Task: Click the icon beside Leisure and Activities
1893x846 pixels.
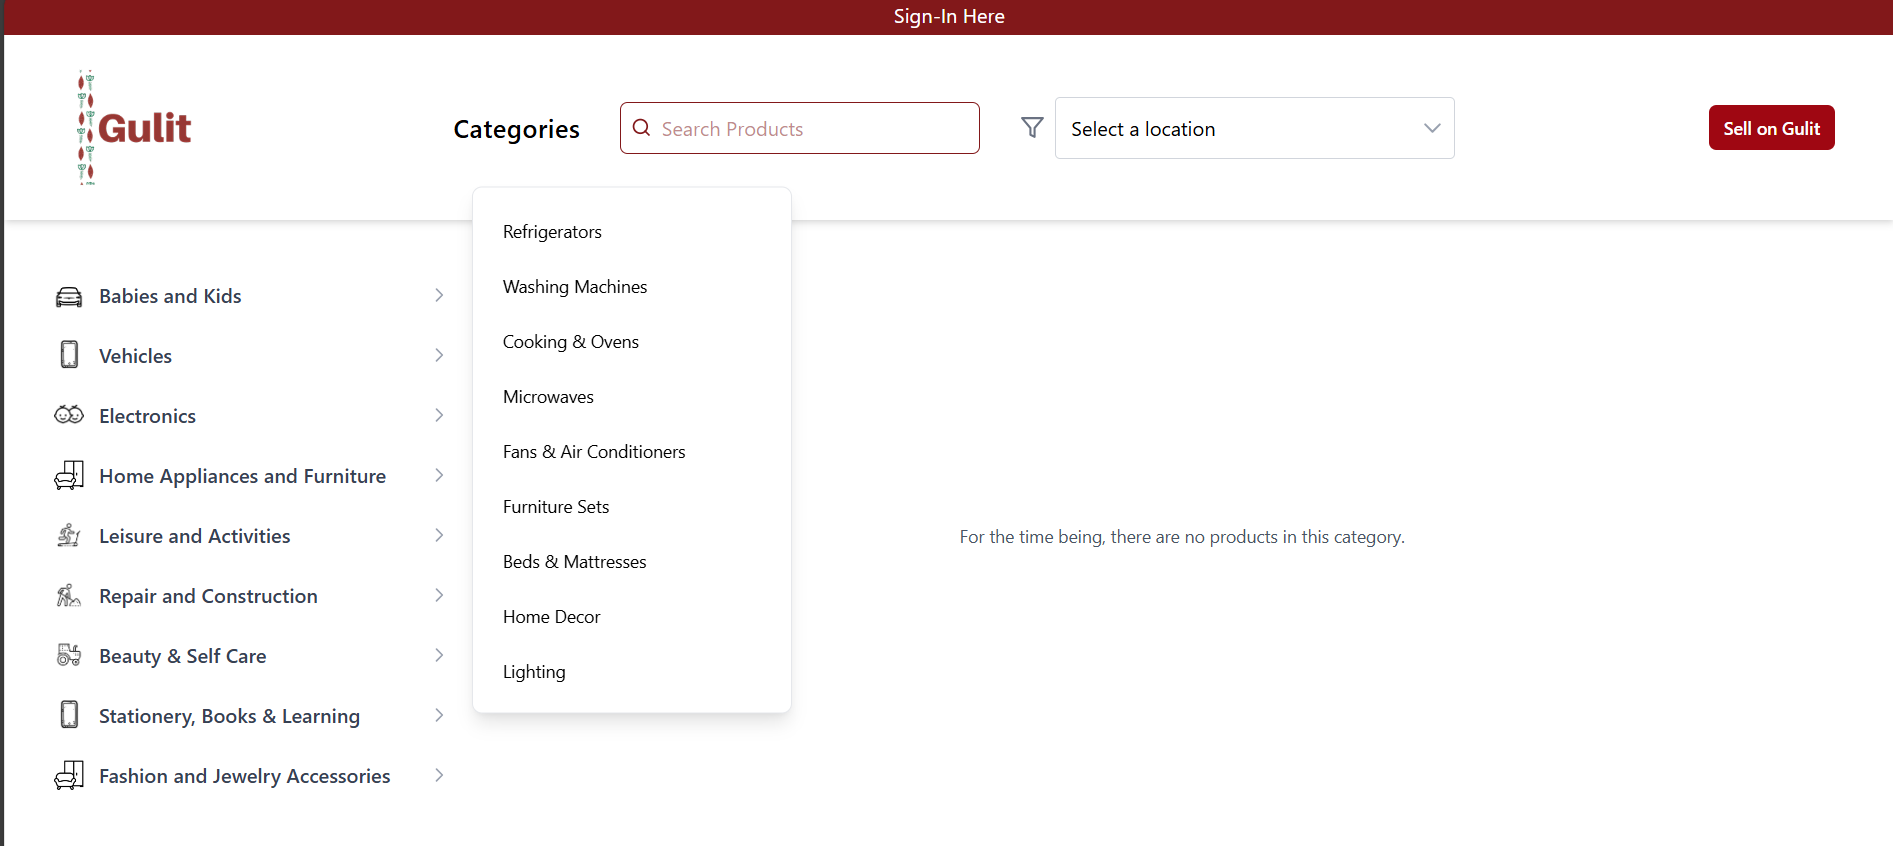Action: pyautogui.click(x=69, y=535)
